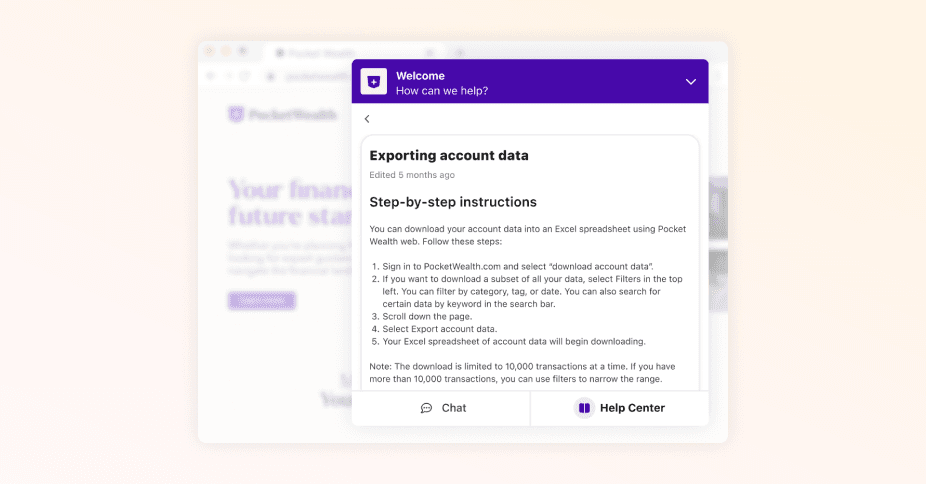
Task: Click the purple button under the hero text
Action: (x=261, y=300)
